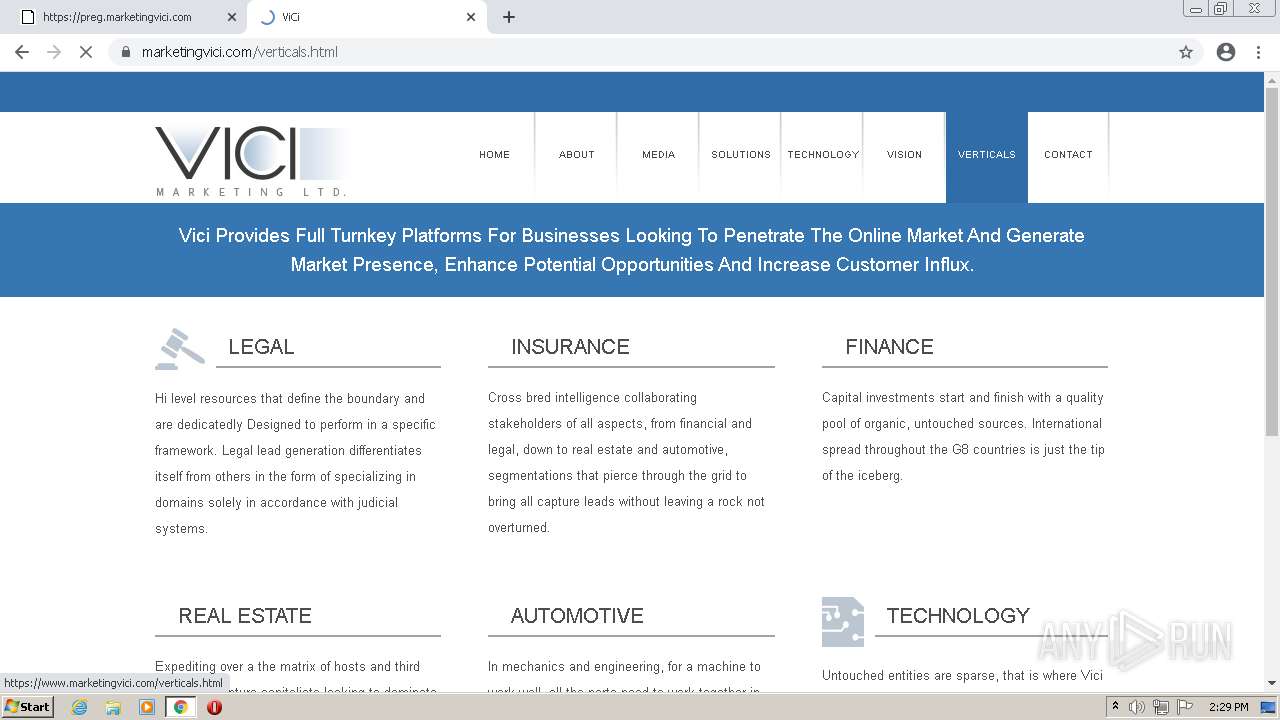Click the scrollbar up arrow
The image size is (1280, 720).
click(1272, 79)
